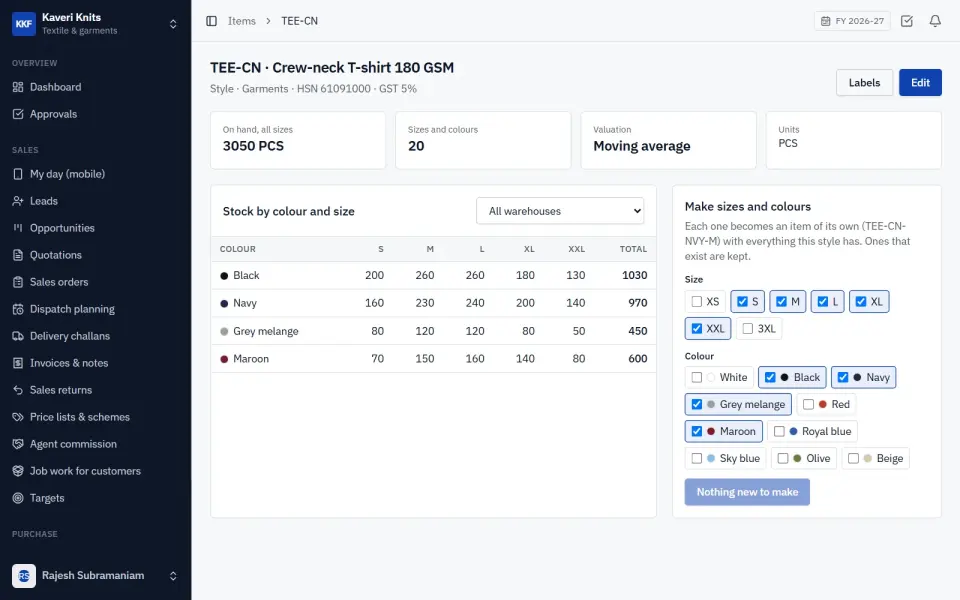
Task: Click the Agent commission handshake icon
Action: click(x=18, y=444)
